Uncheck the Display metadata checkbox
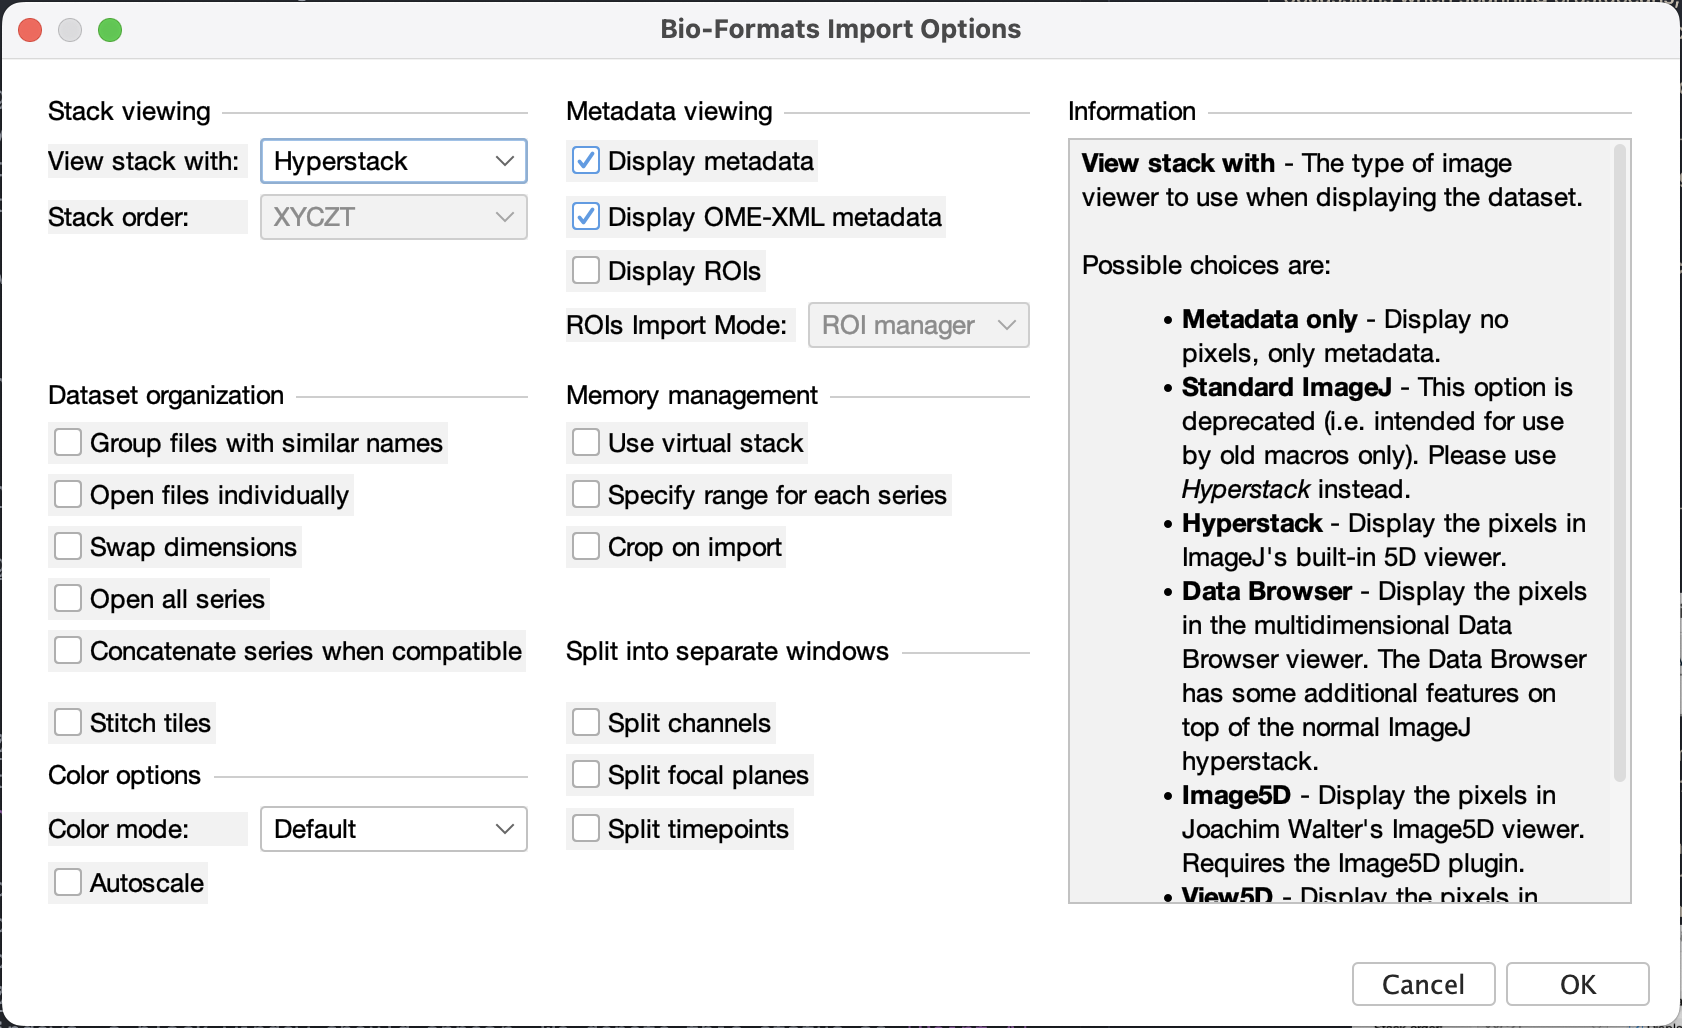This screenshot has height=1028, width=1682. [586, 161]
